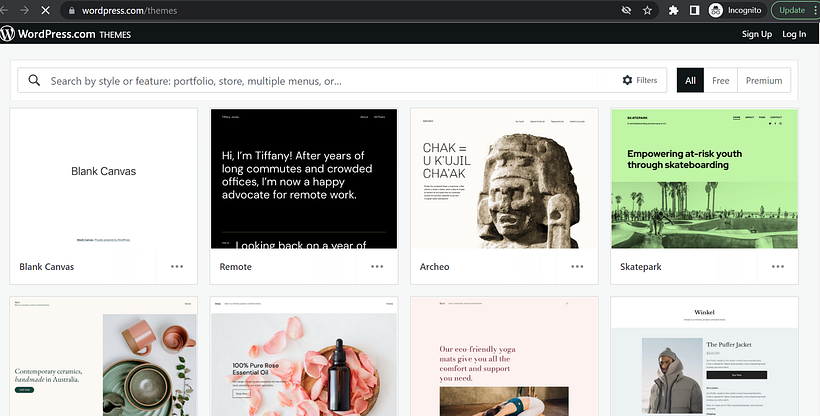Stop loading the page
The image size is (820, 416).
(x=45, y=10)
